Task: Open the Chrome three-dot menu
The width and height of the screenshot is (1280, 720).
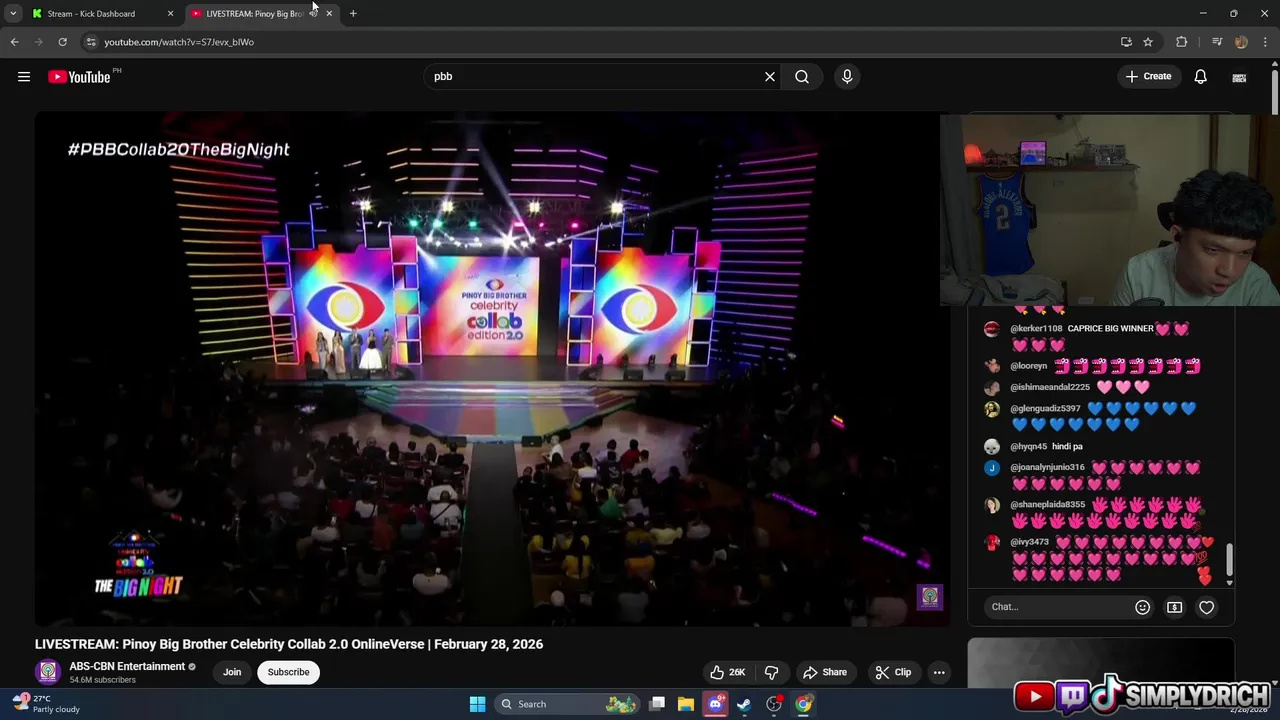Action: tap(1266, 42)
